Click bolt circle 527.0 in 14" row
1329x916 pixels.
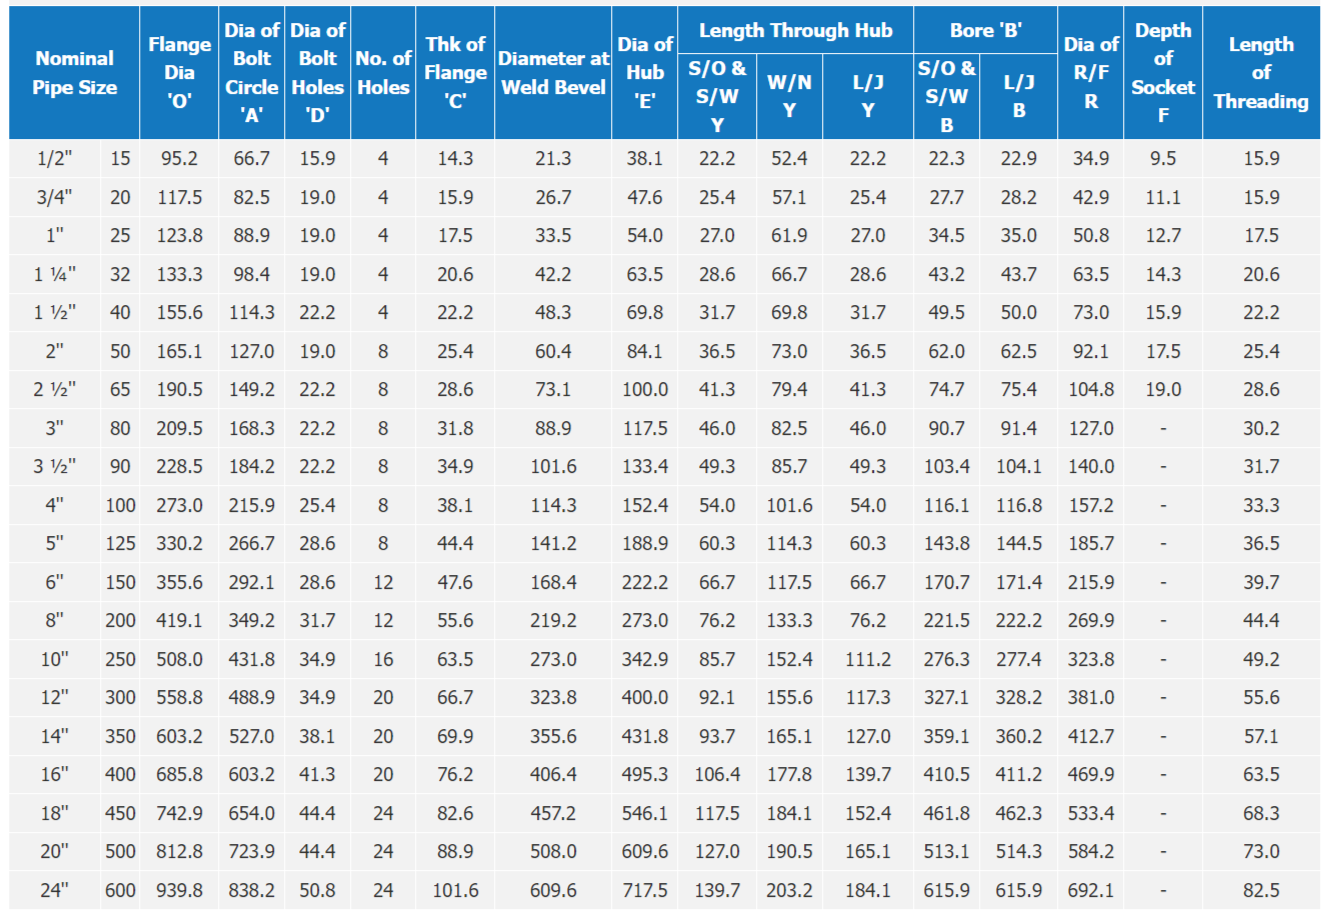pyautogui.click(x=252, y=737)
